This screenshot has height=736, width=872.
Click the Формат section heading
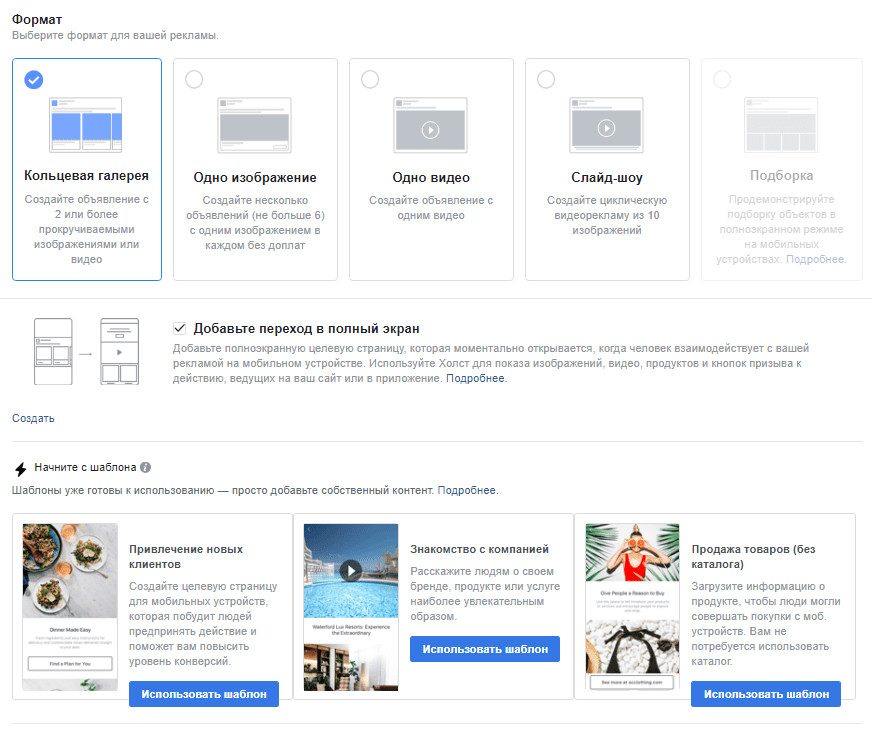coord(37,19)
